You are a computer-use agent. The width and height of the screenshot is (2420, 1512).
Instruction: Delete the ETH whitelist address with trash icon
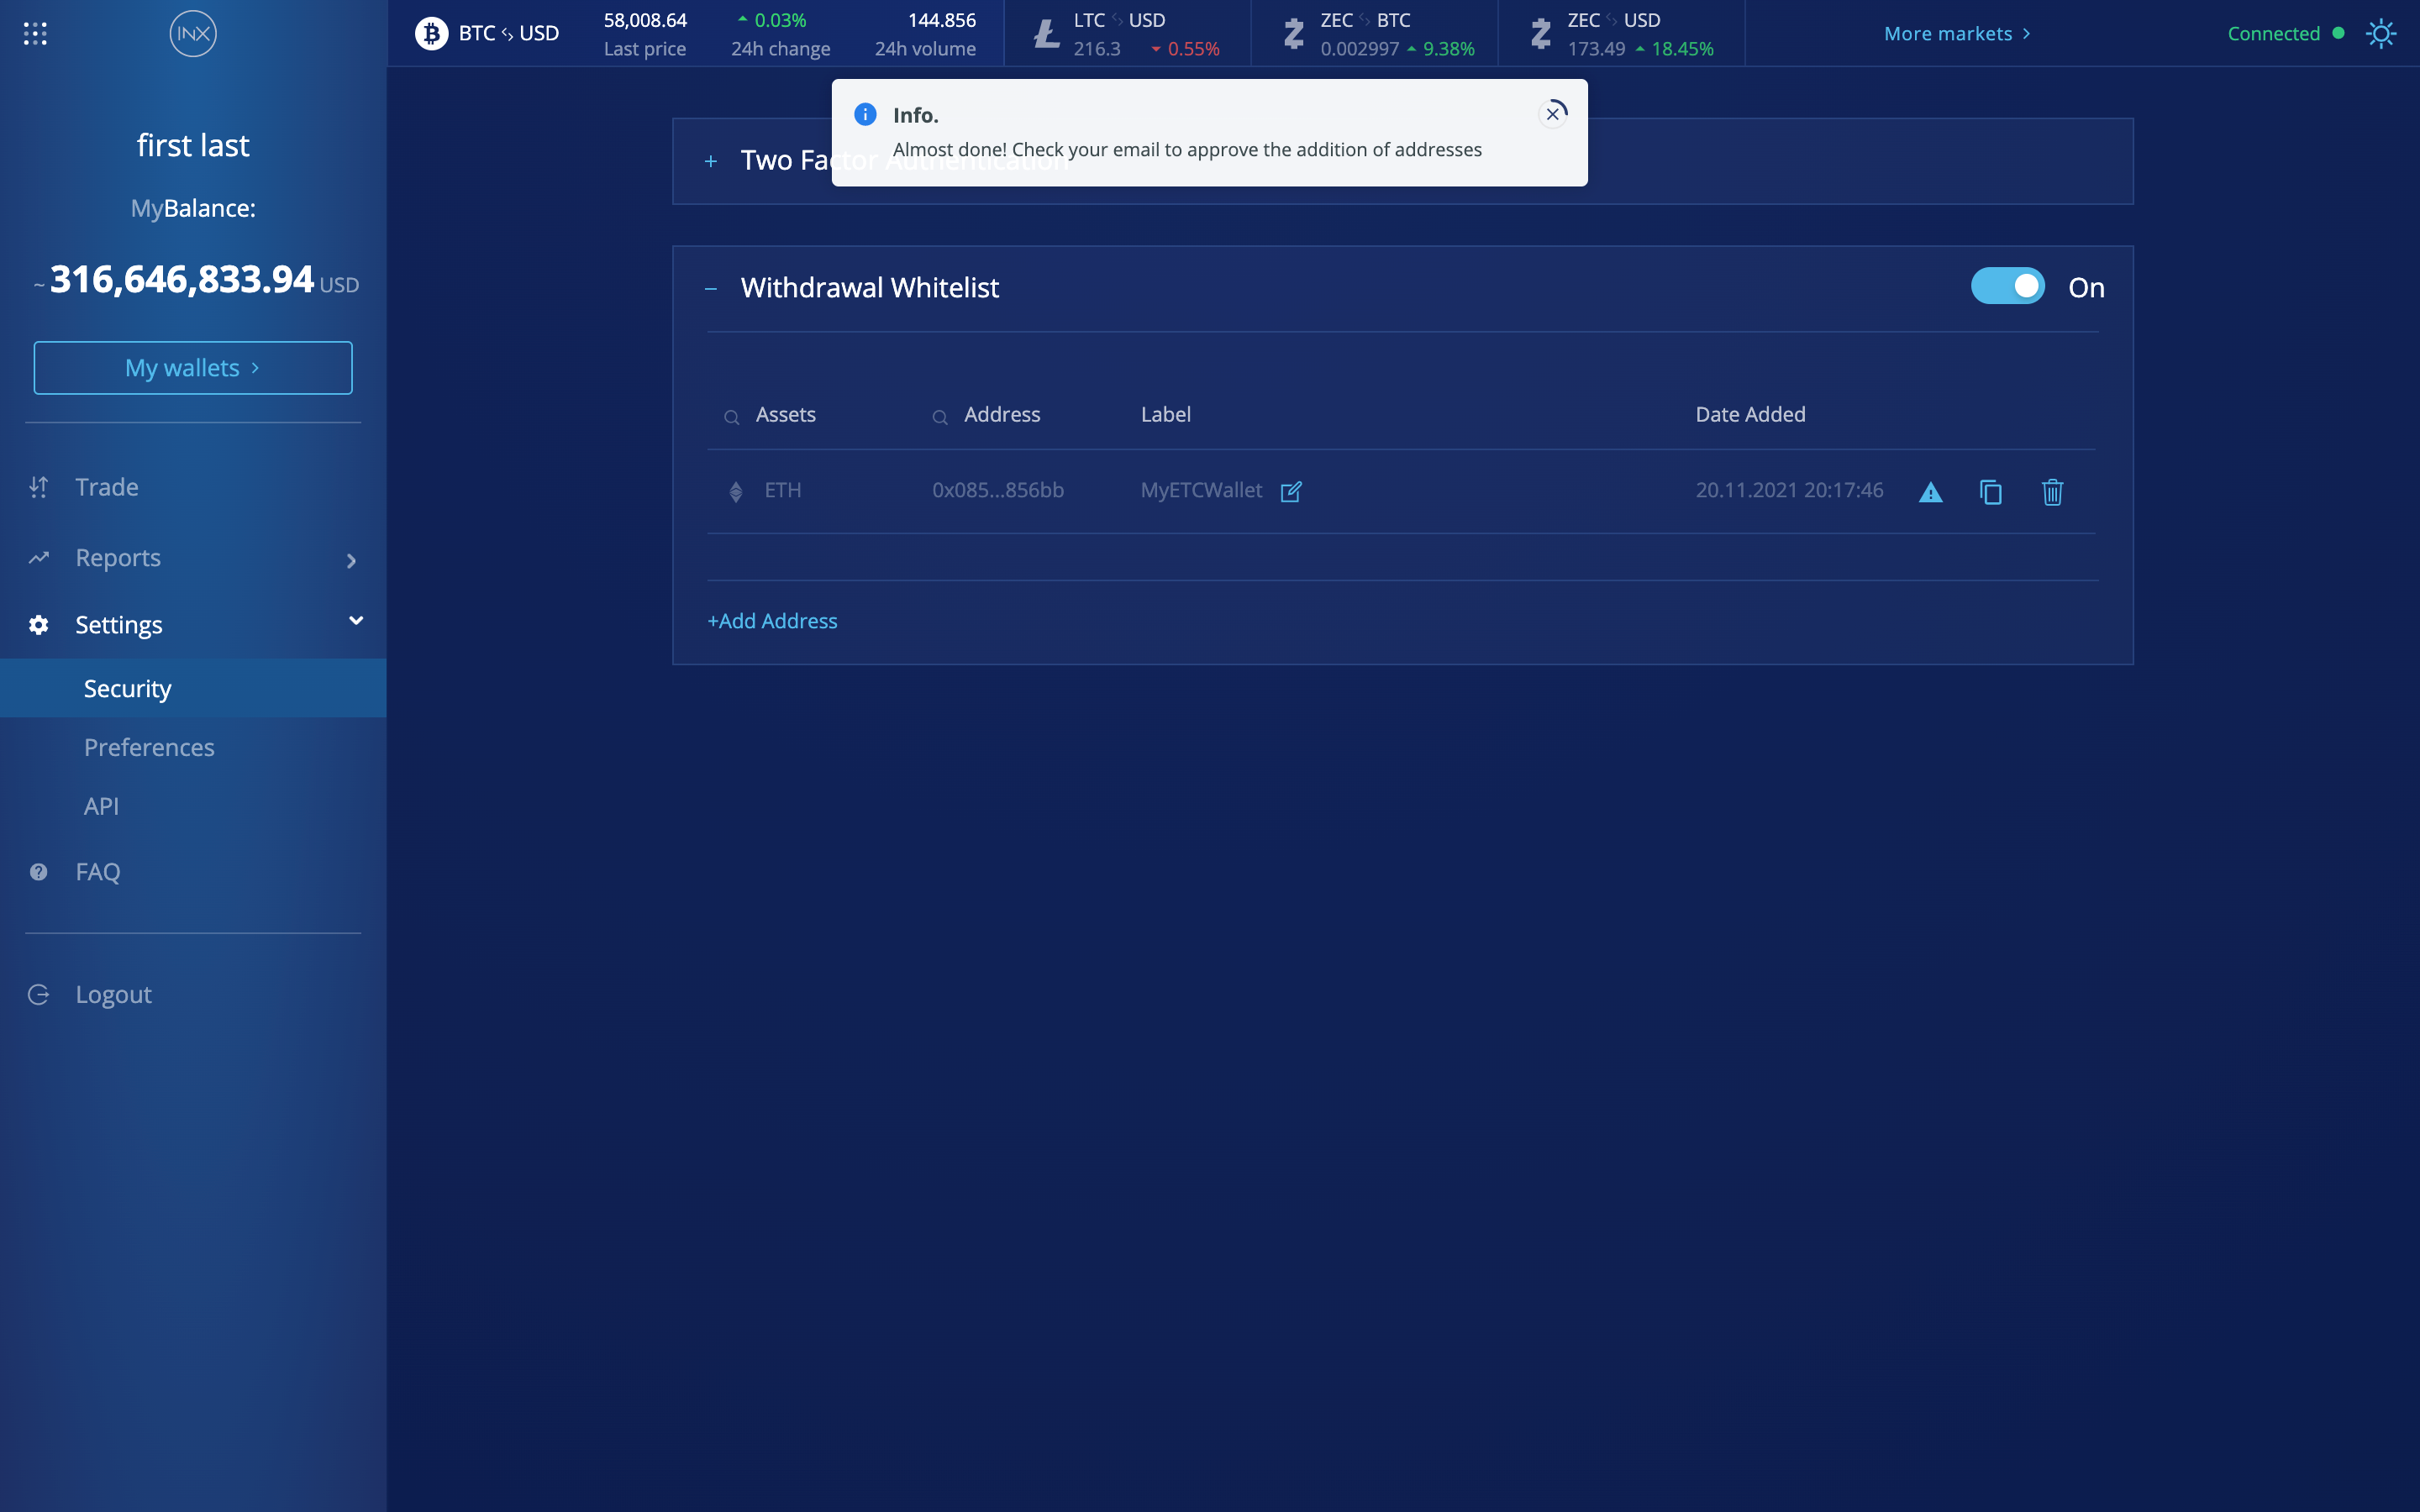[x=2052, y=492]
